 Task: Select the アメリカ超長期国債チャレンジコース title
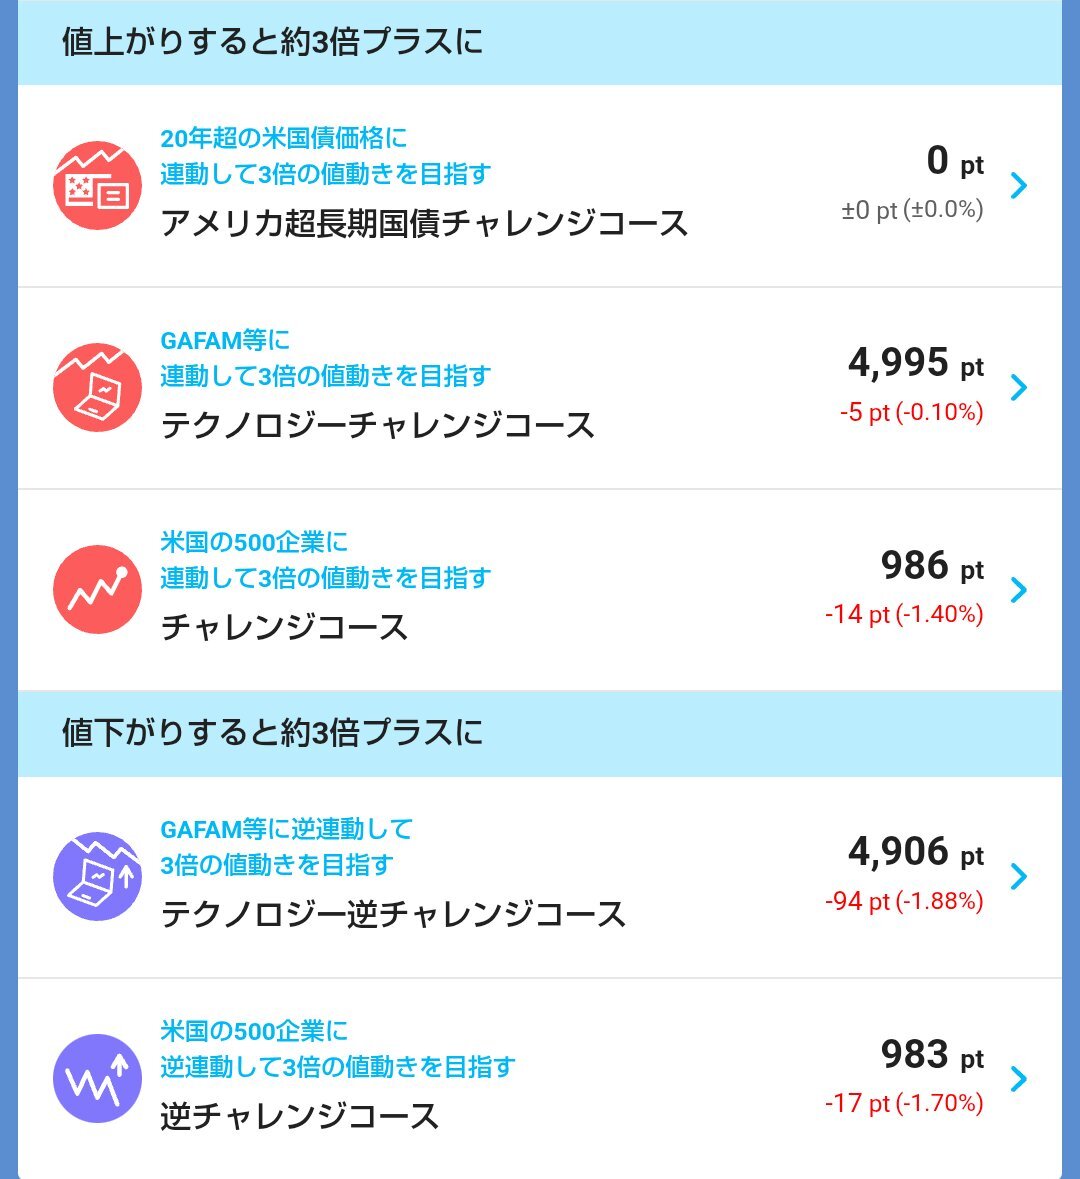coord(424,224)
